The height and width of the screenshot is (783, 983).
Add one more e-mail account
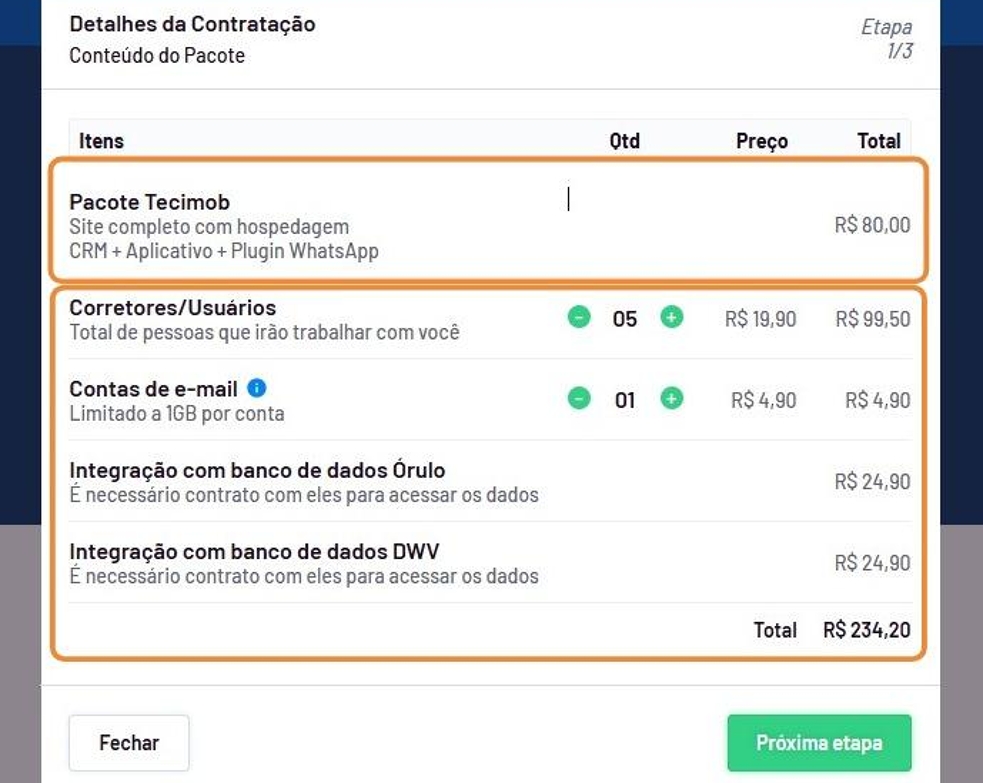point(672,399)
